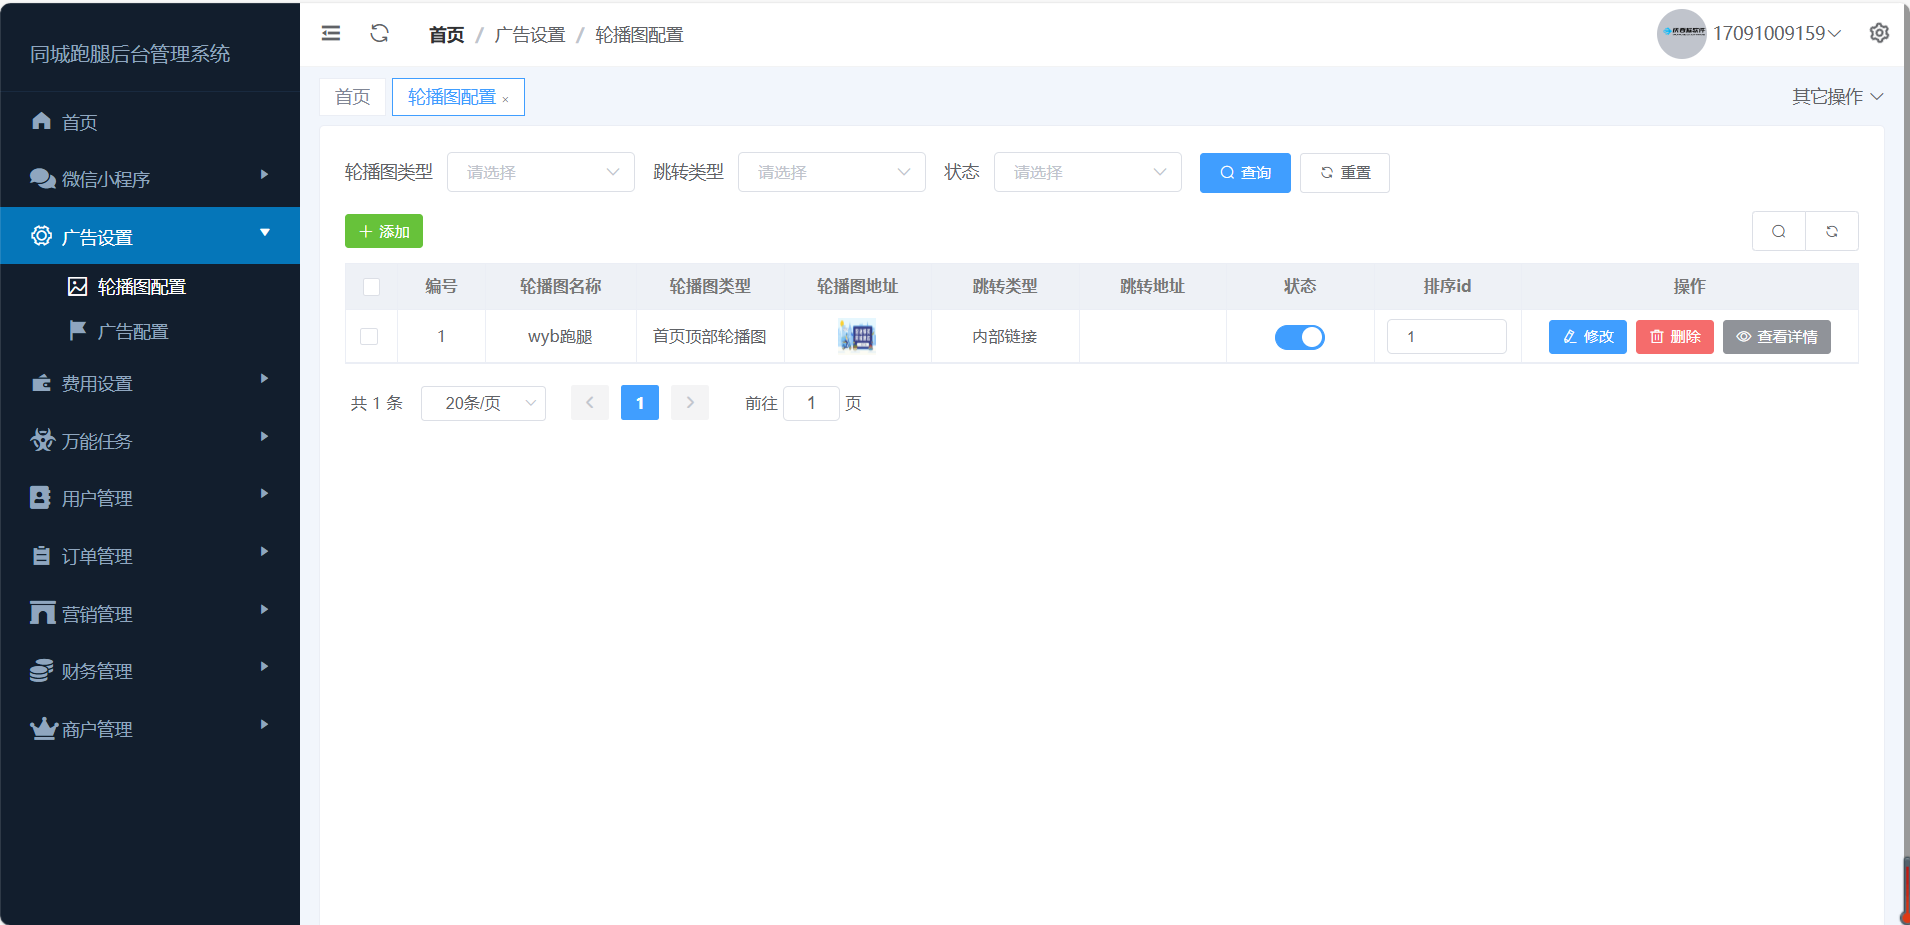This screenshot has width=1910, height=925.
Task: Click the search icon above the table
Action: [1778, 231]
